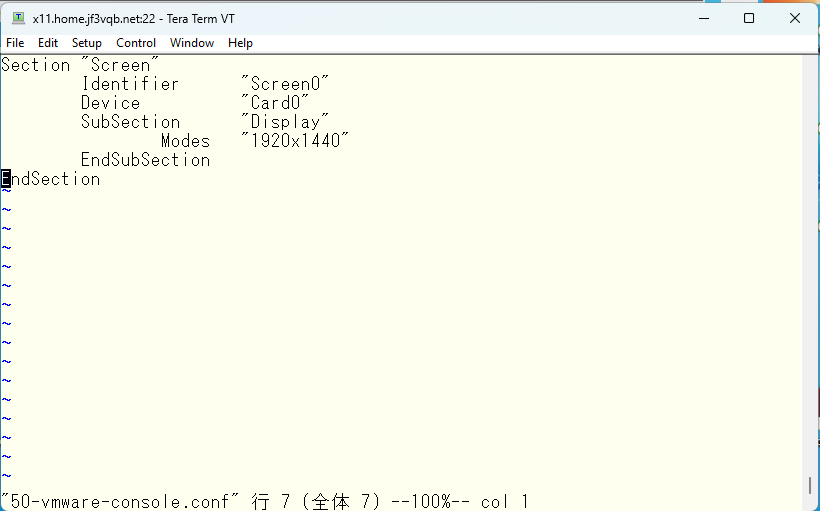The image size is (820, 511).
Task: Click the Section "Screen" header line
Action: 80,65
